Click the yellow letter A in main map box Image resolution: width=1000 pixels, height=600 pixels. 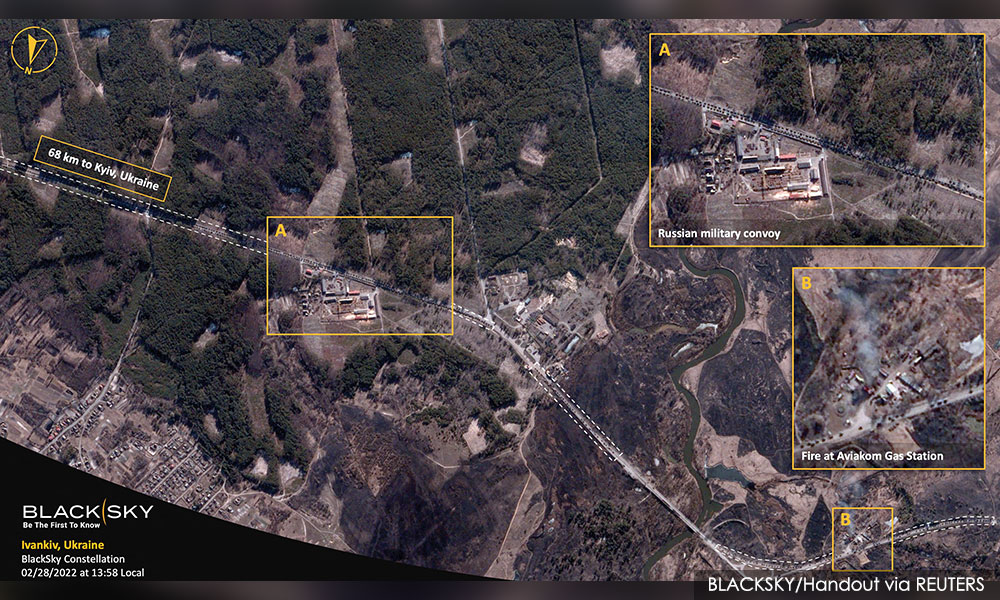point(281,230)
